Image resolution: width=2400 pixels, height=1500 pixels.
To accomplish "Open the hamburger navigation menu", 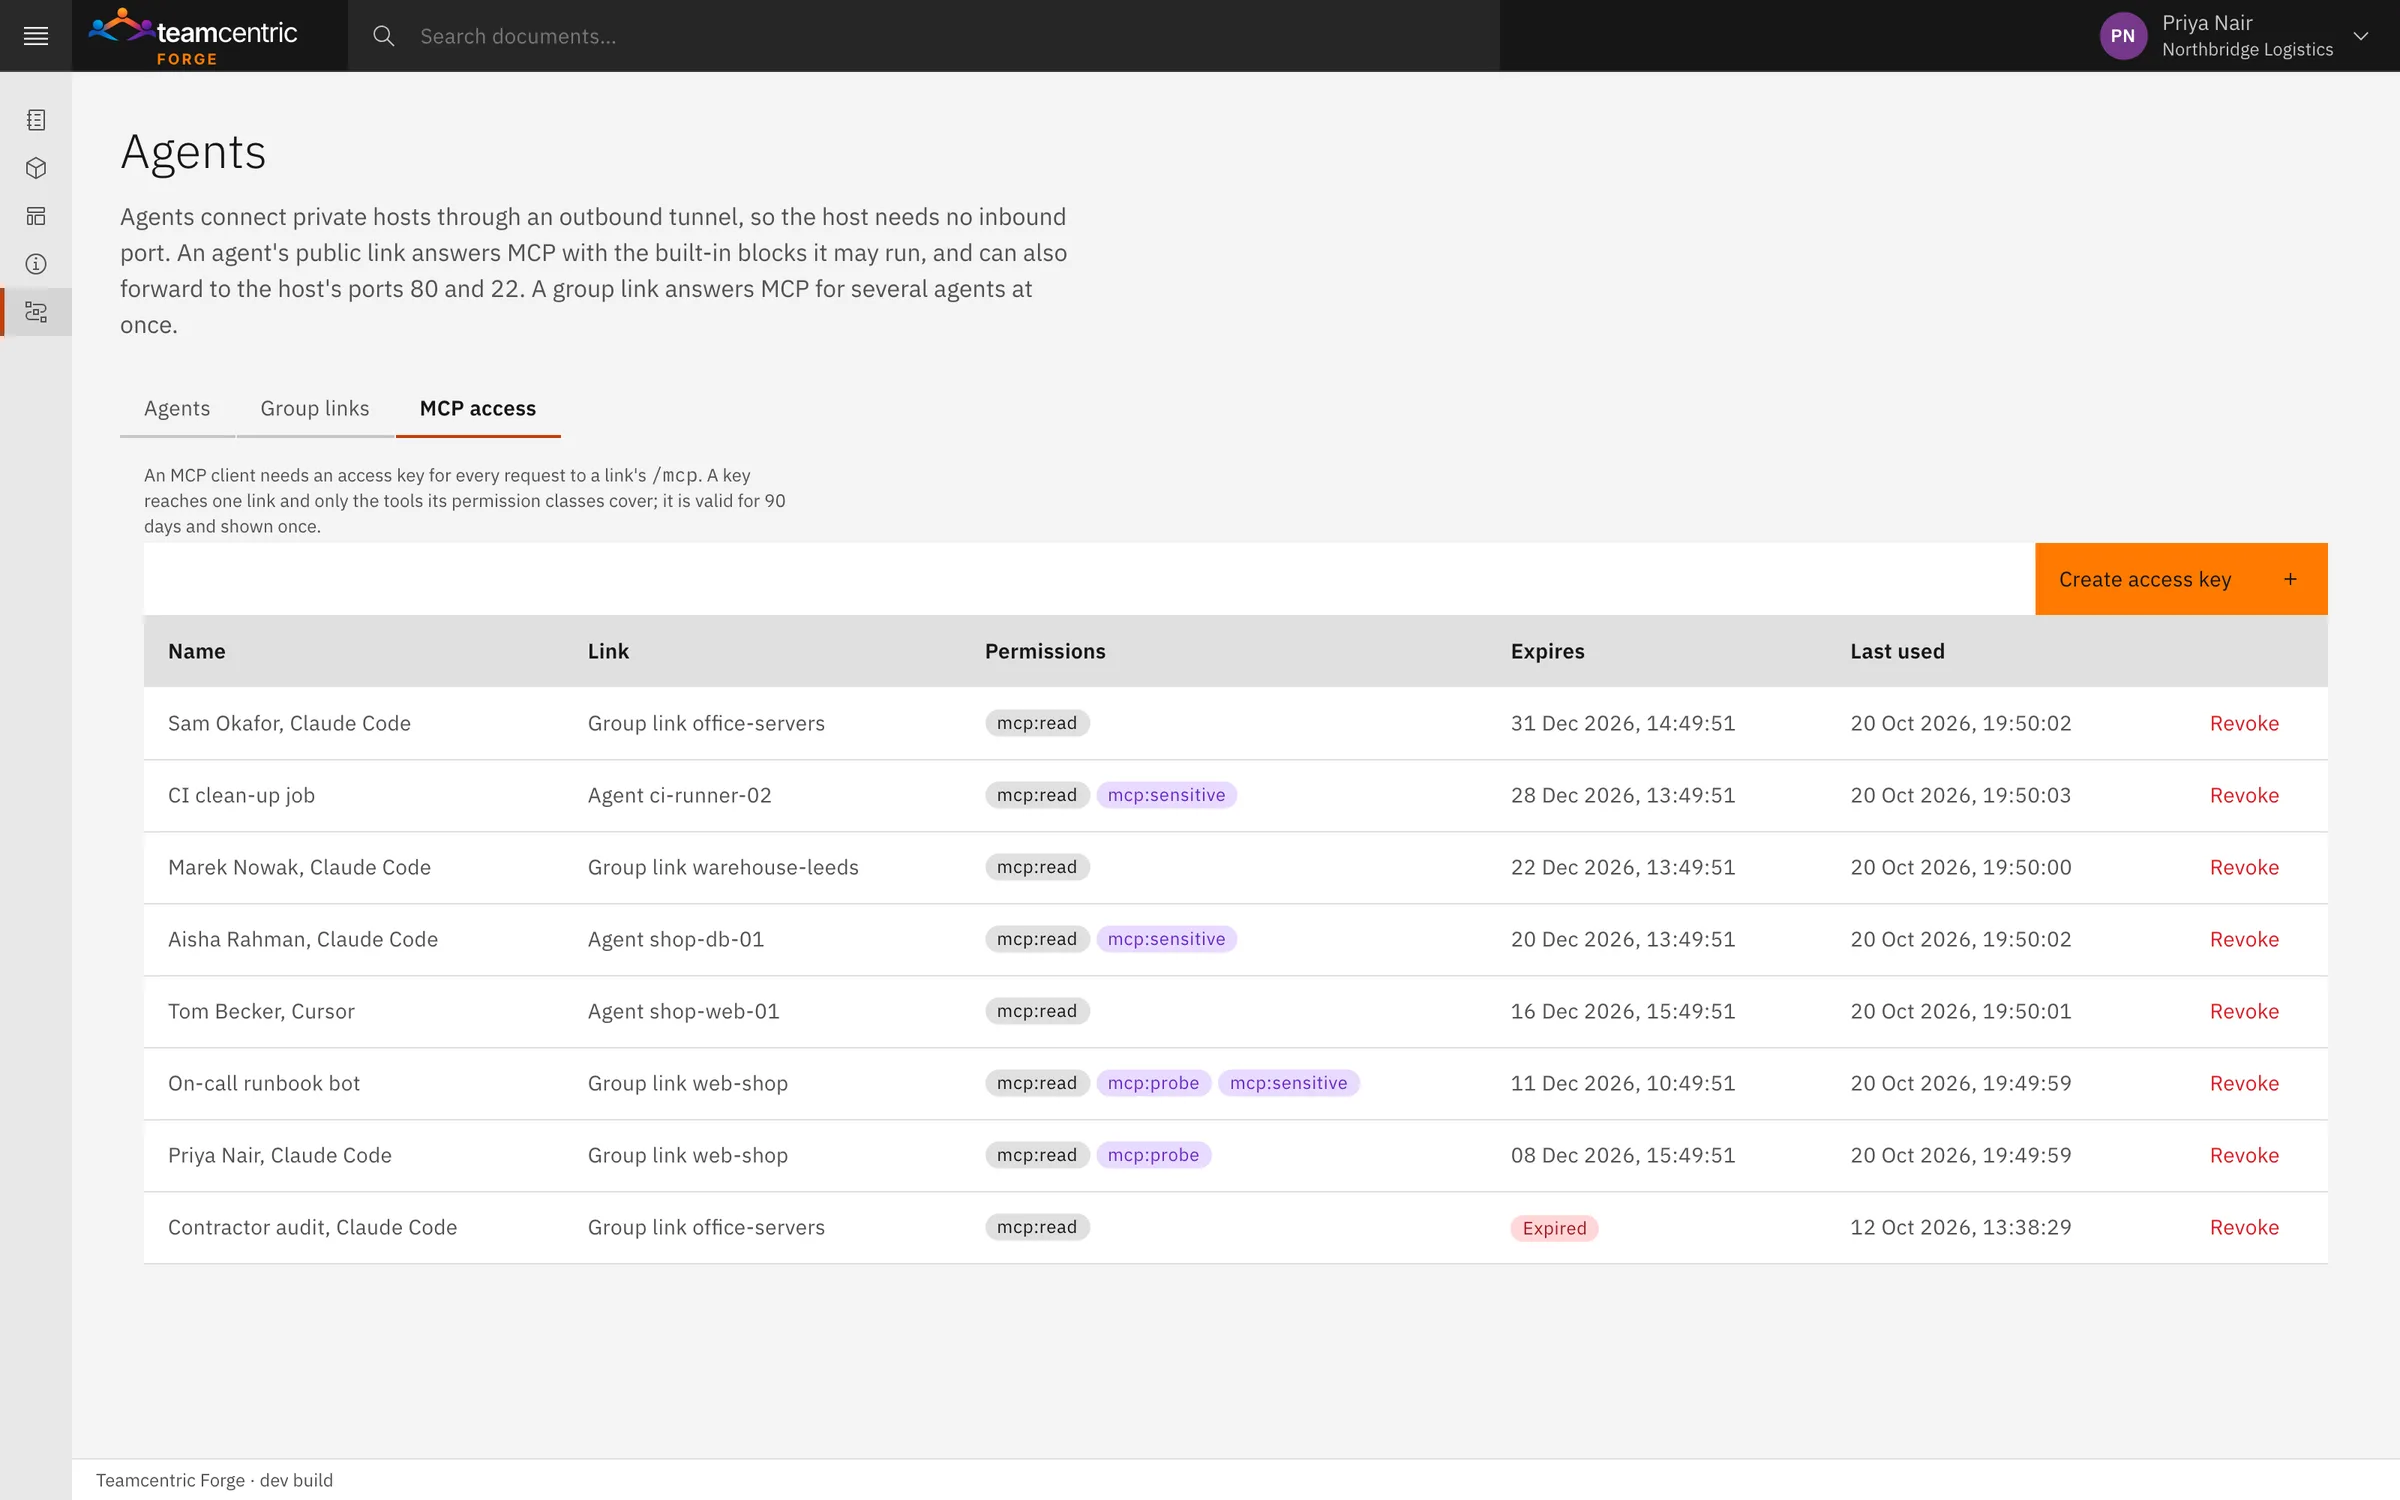I will 36,36.
